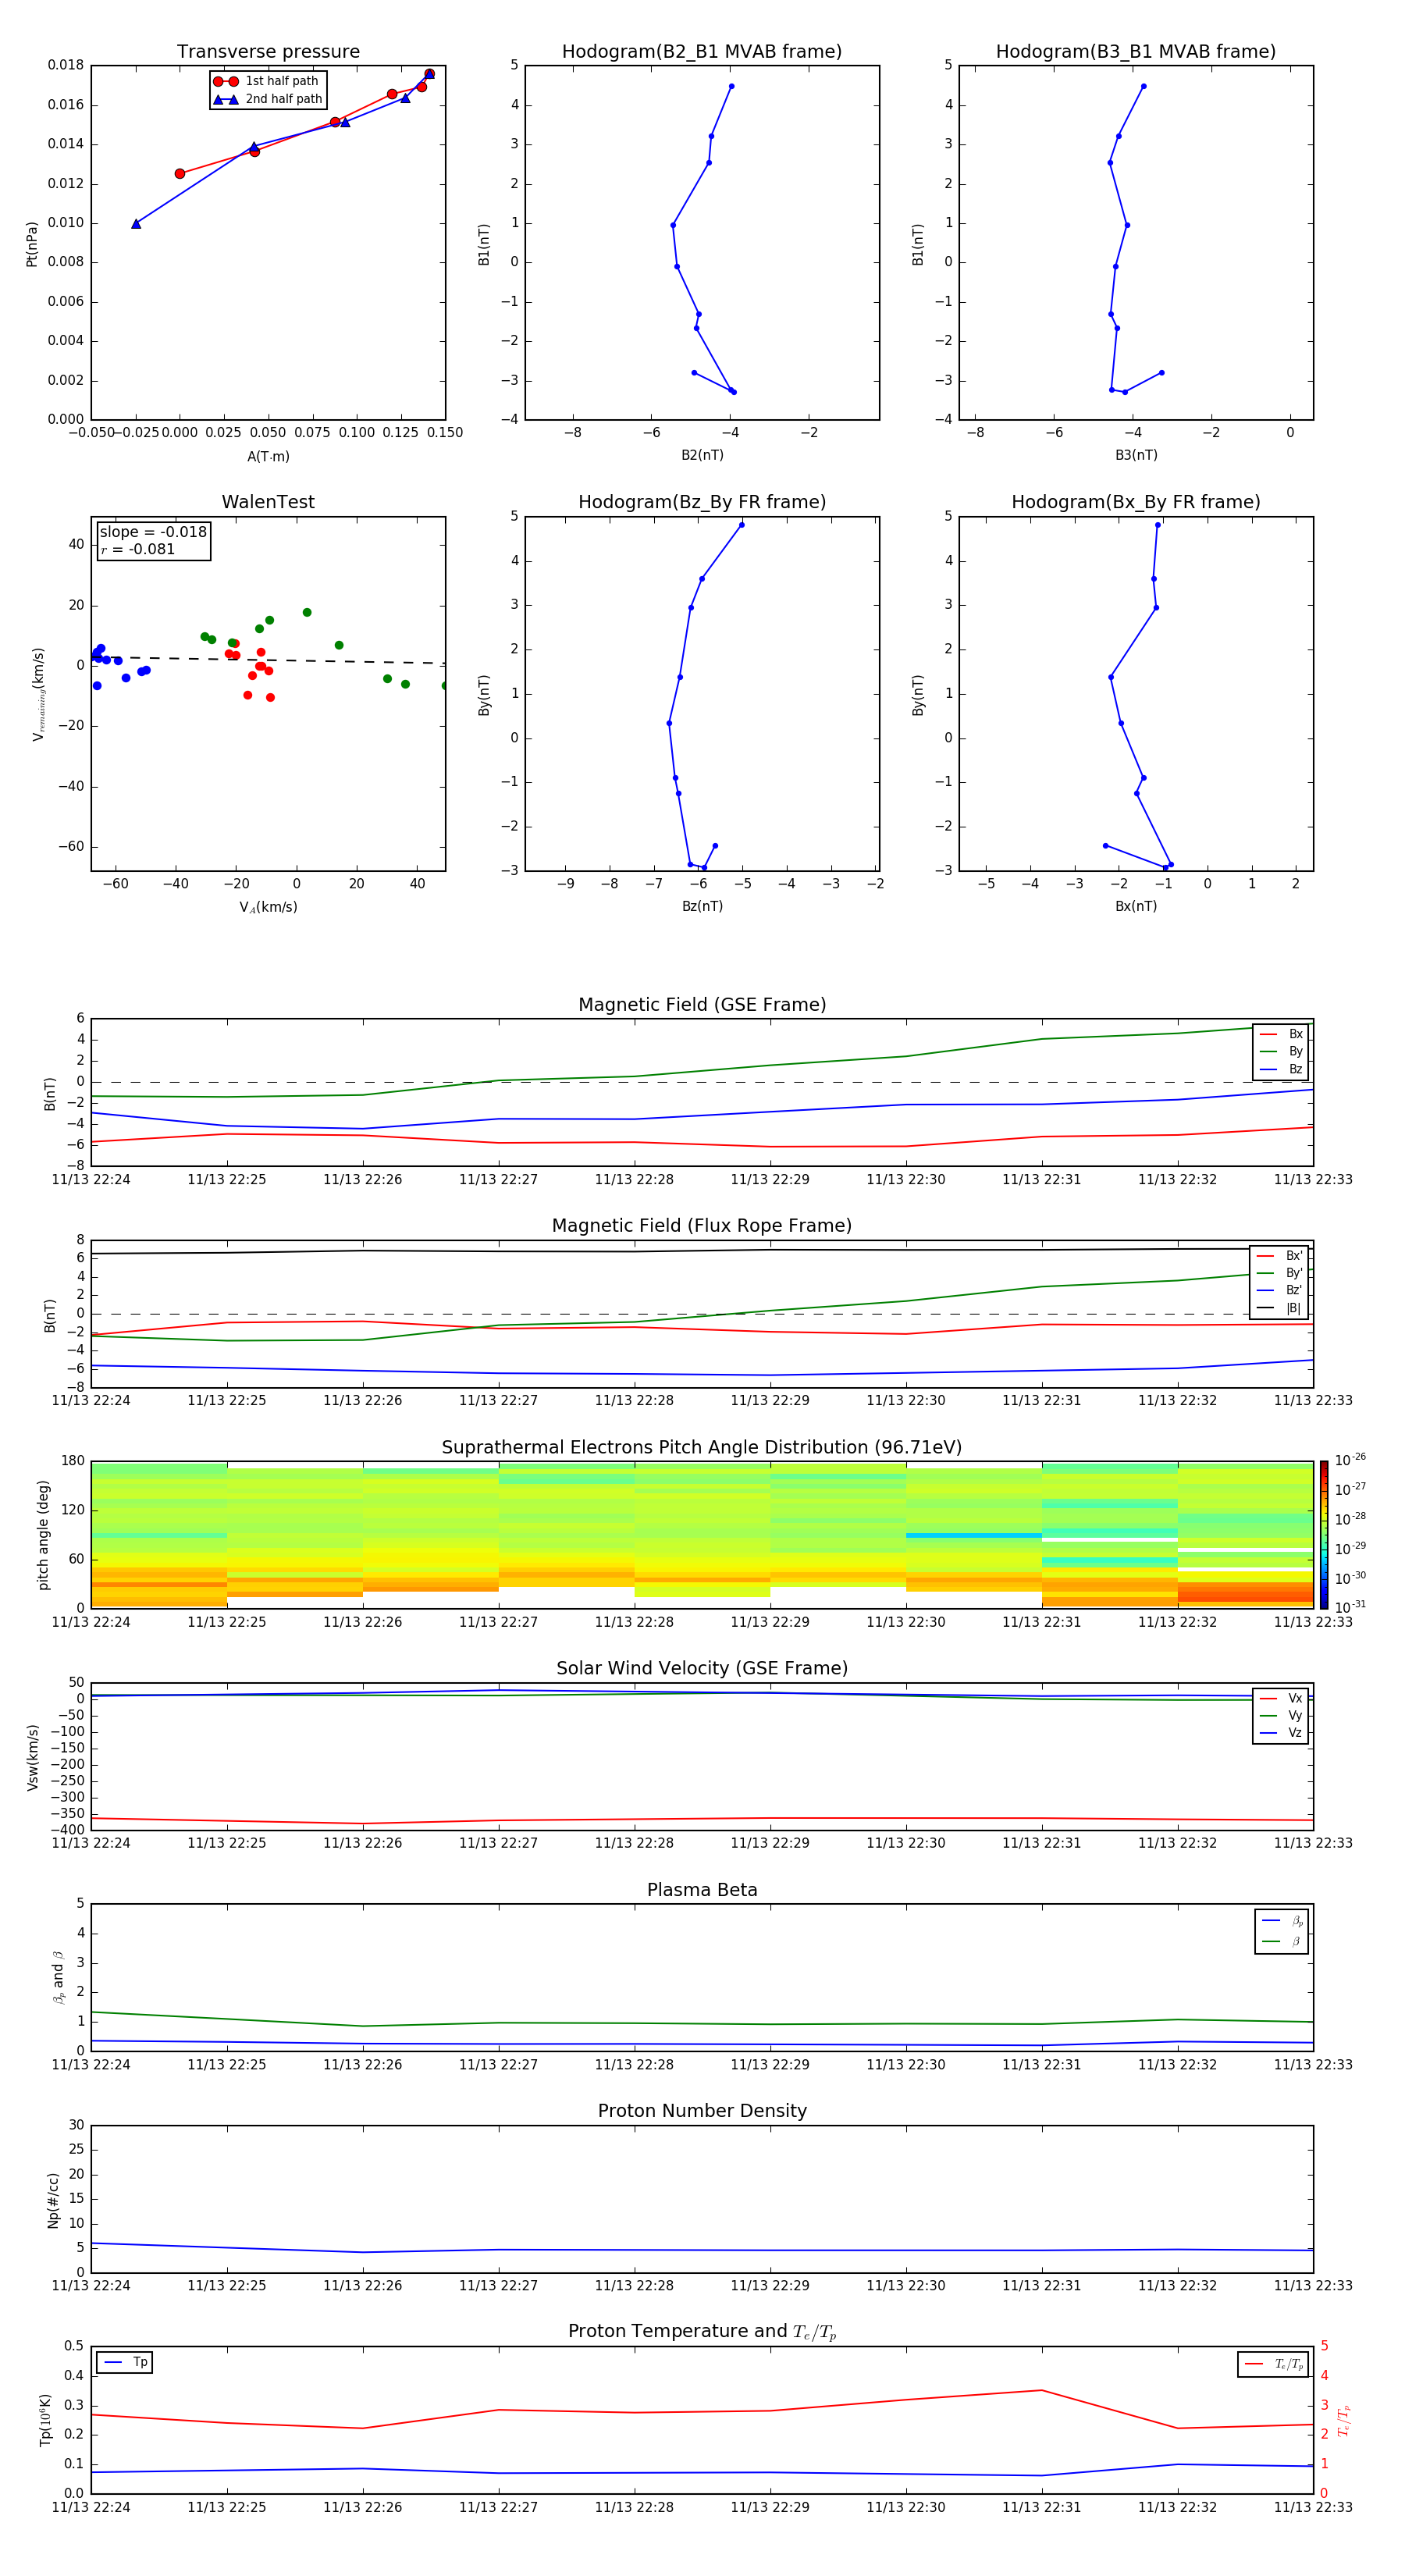The image size is (1405, 2576).
Task: Click the "βp and β" y-axis label
Action: click(x=59, y=1977)
